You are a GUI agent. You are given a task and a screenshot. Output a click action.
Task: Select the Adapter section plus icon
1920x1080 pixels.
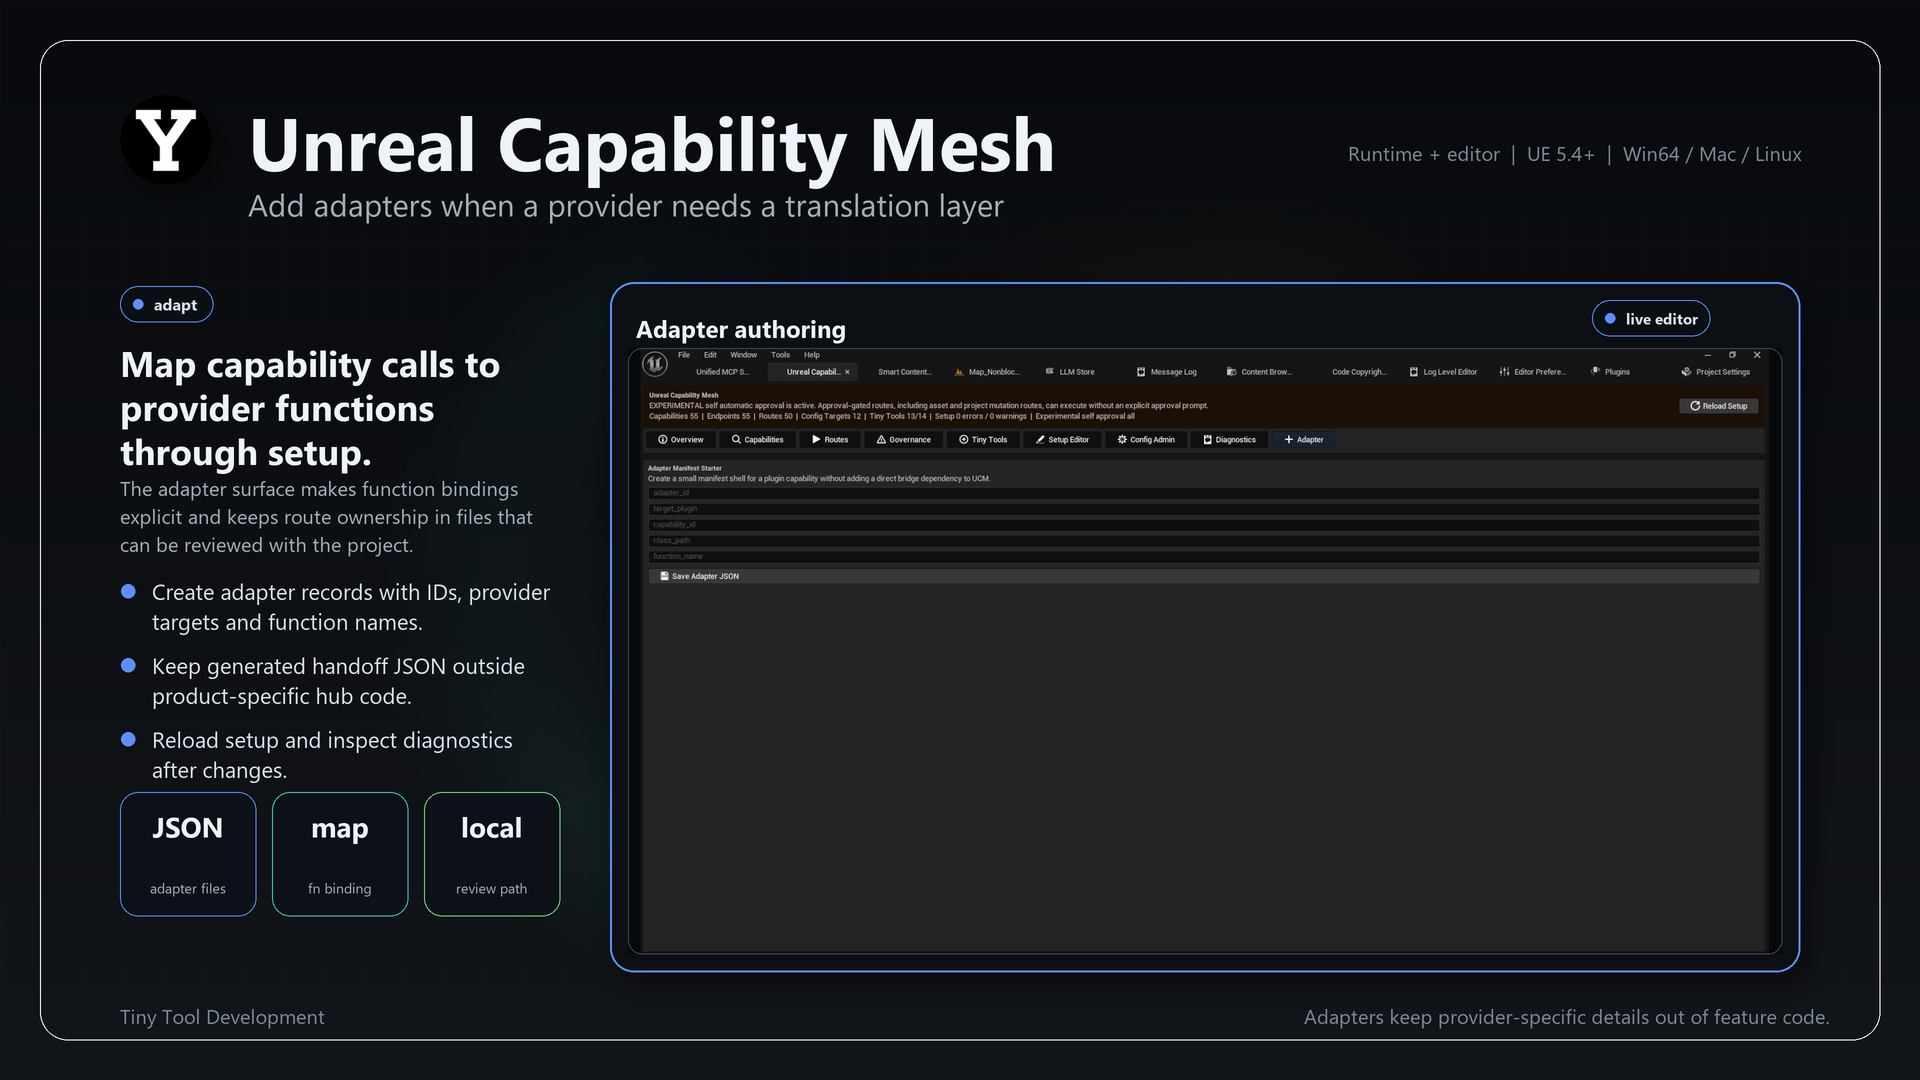pyautogui.click(x=1289, y=440)
